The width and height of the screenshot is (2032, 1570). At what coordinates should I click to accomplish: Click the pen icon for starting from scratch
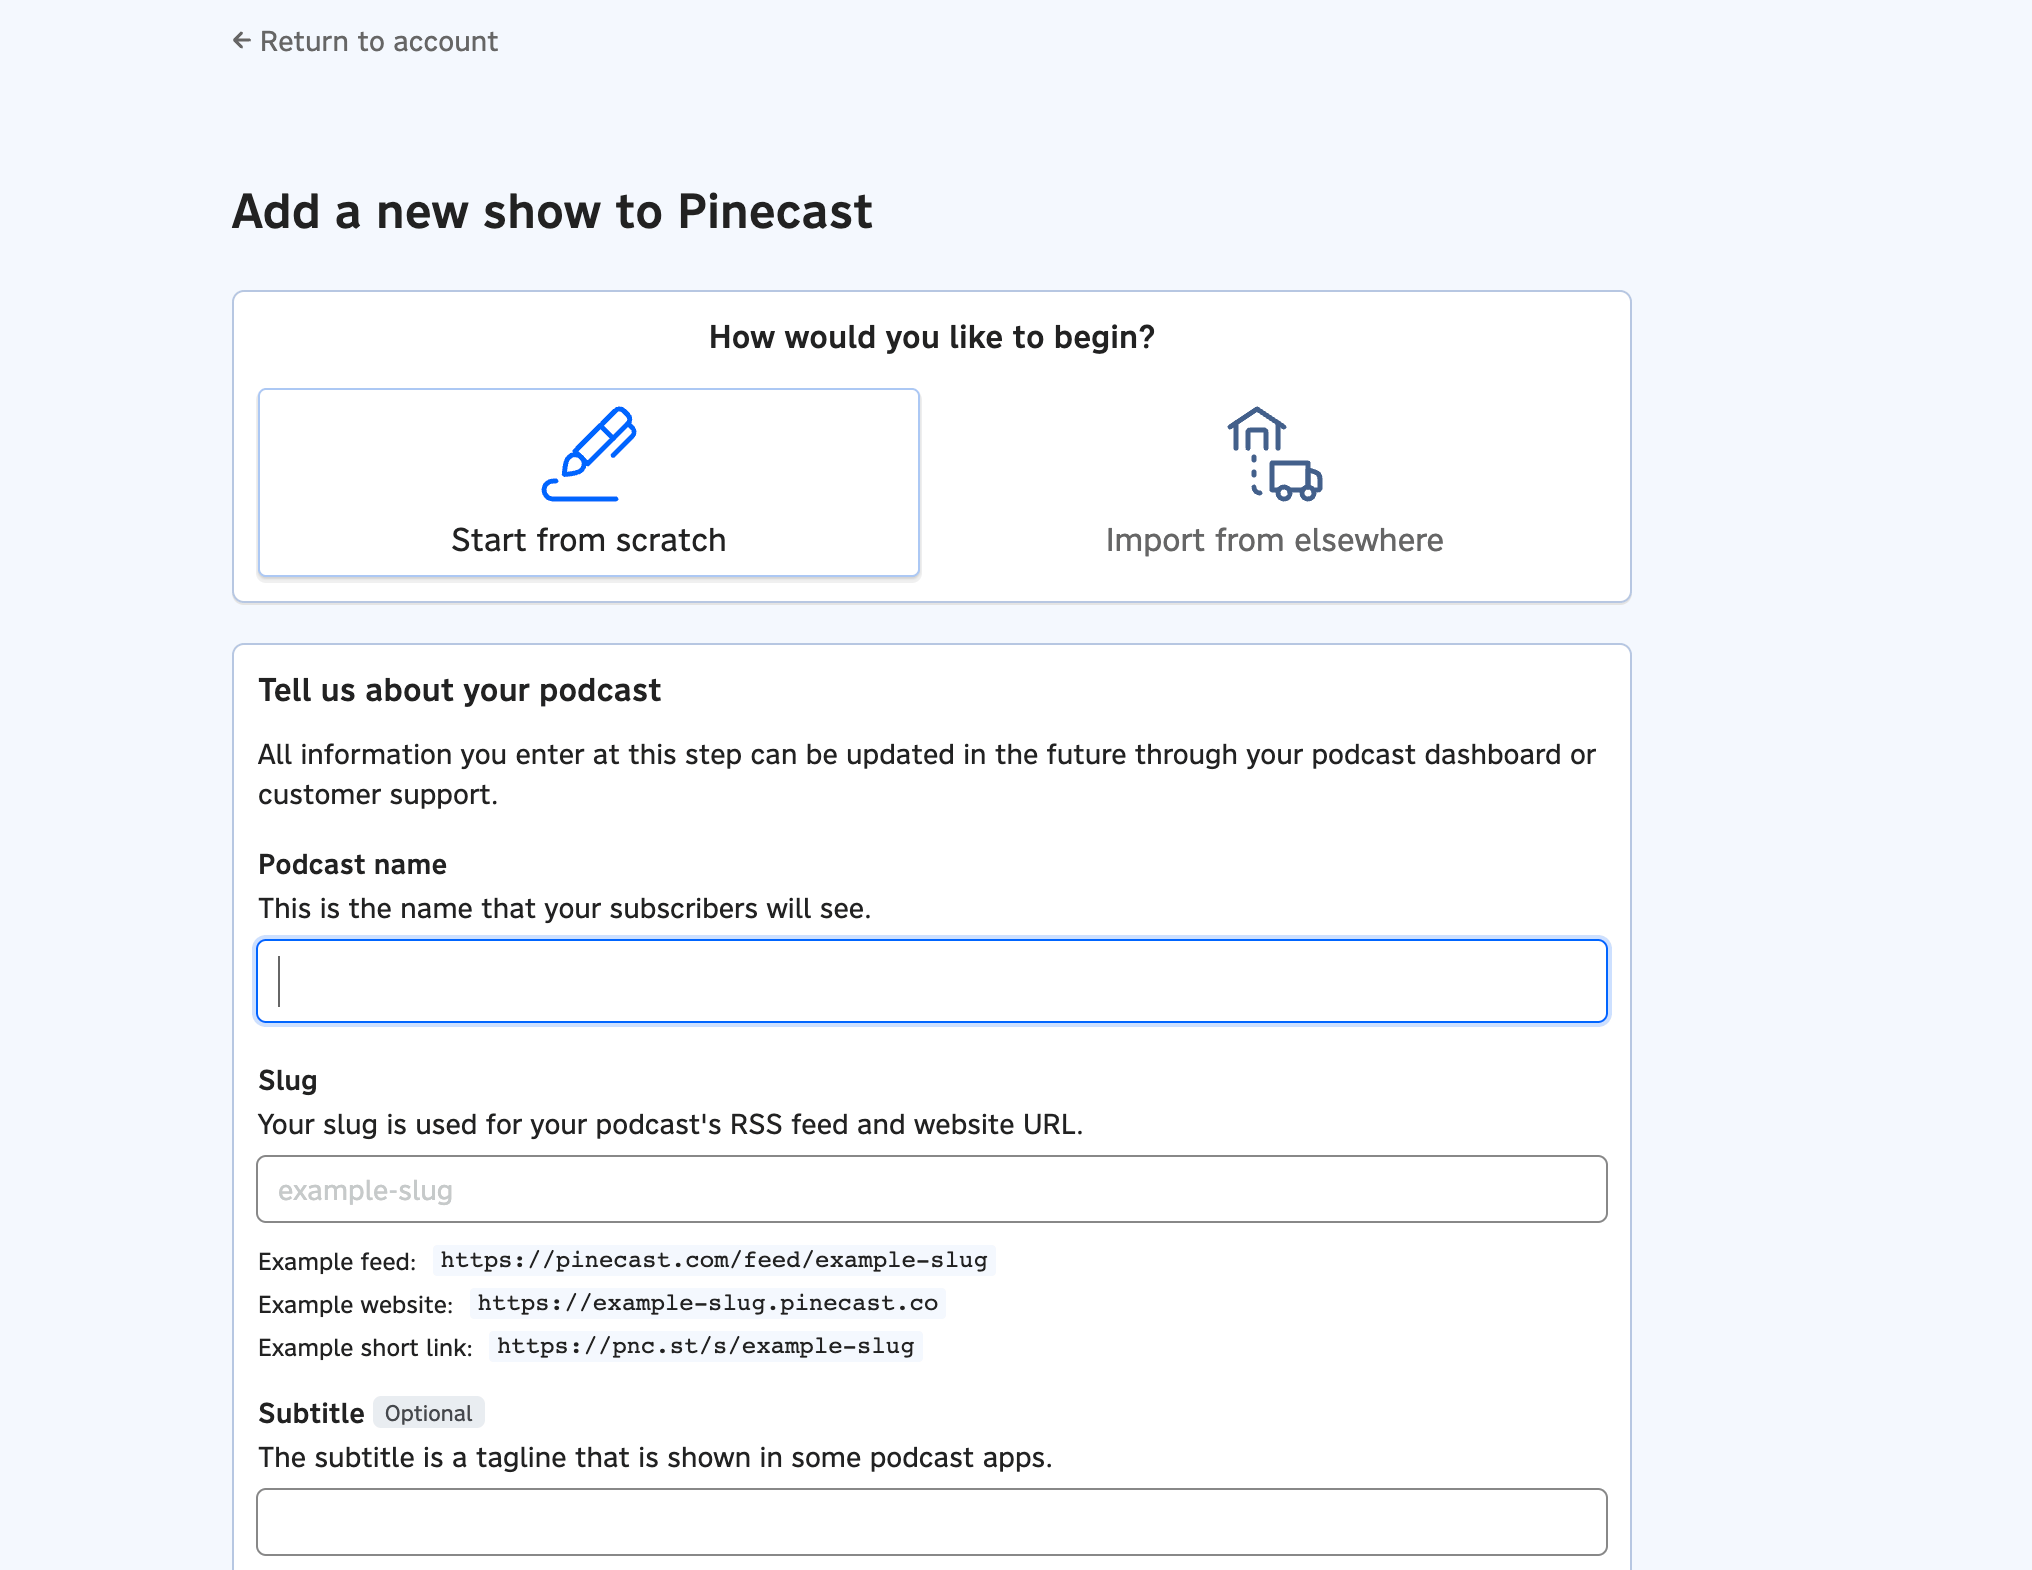[589, 454]
